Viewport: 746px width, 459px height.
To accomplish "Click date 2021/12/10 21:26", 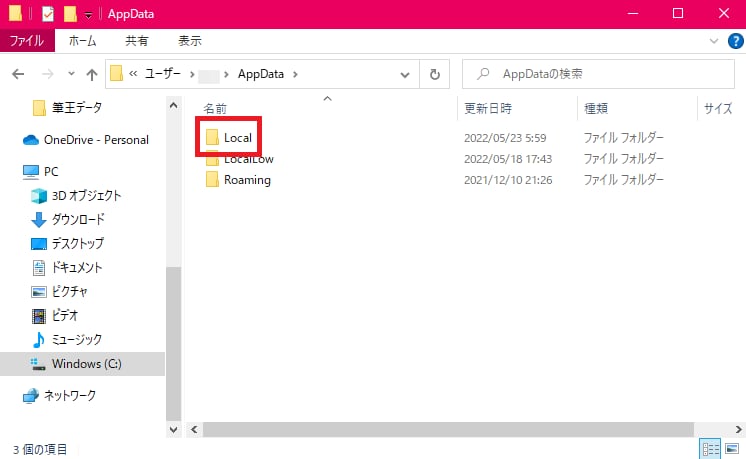I will (508, 180).
